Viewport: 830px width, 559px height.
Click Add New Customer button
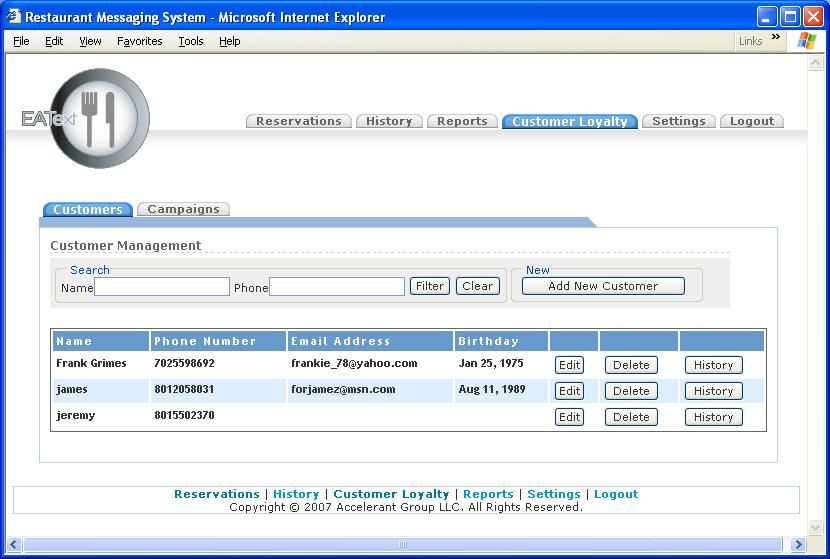point(603,286)
